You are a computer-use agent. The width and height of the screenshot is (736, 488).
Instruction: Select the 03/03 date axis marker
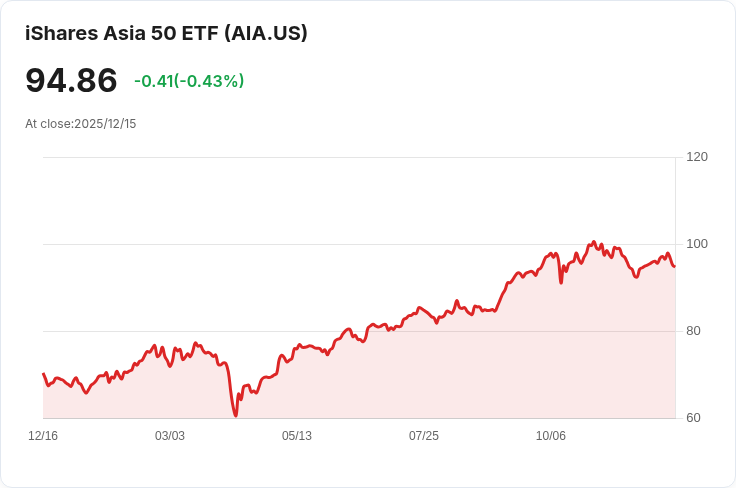170,436
